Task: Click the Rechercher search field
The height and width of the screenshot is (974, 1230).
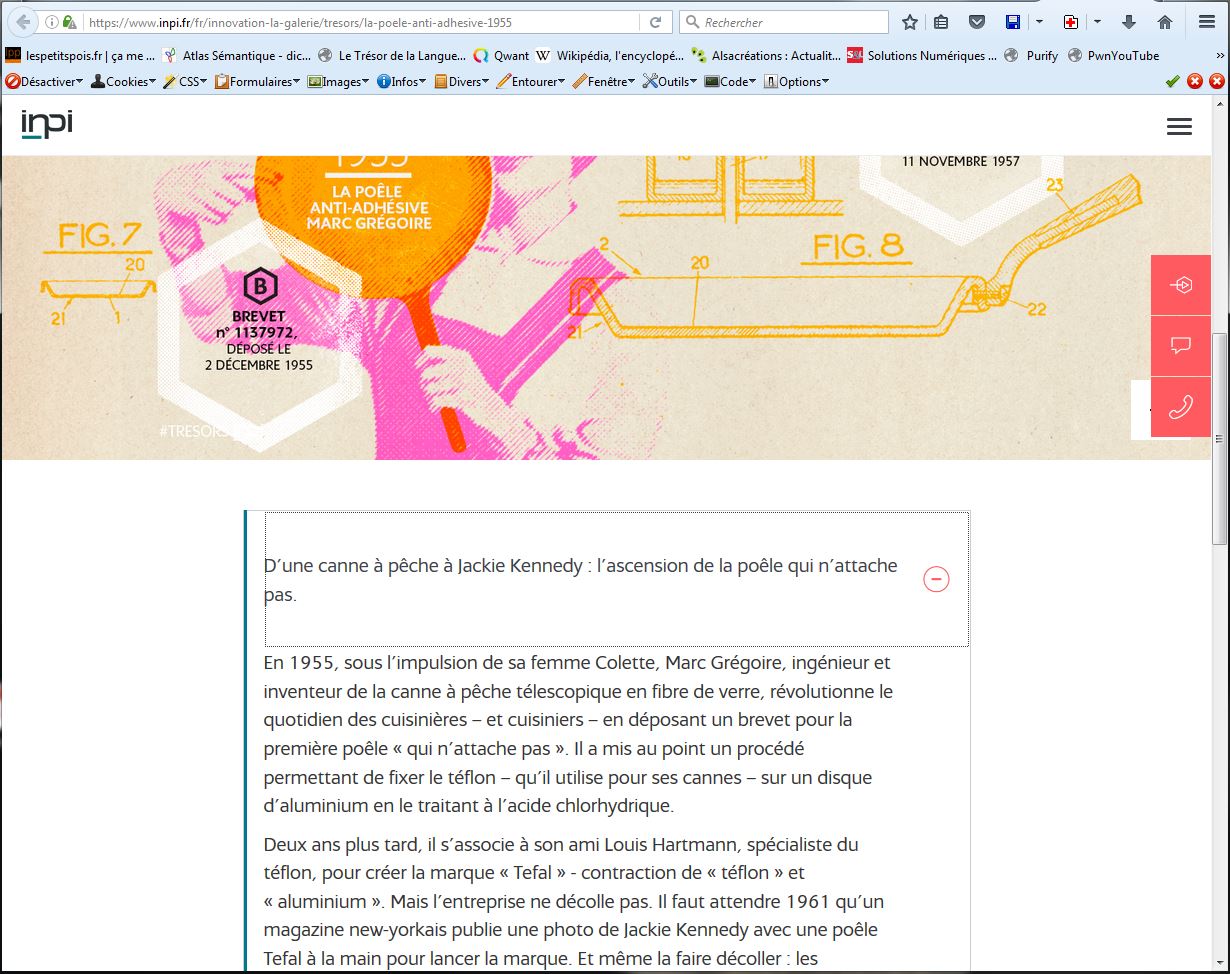Action: [790, 22]
